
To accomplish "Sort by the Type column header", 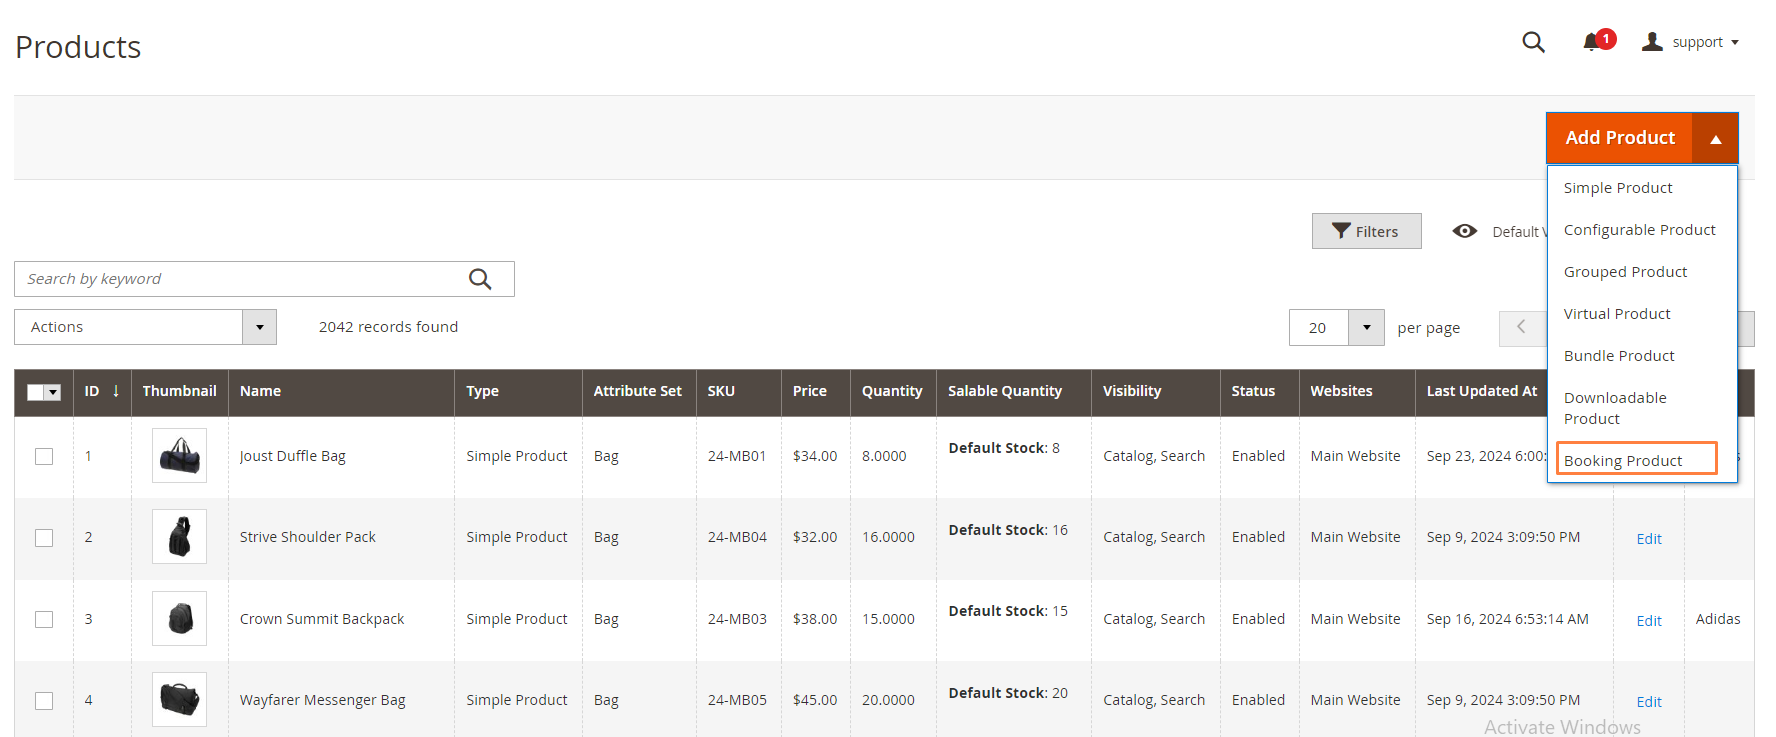I will tap(518, 391).
